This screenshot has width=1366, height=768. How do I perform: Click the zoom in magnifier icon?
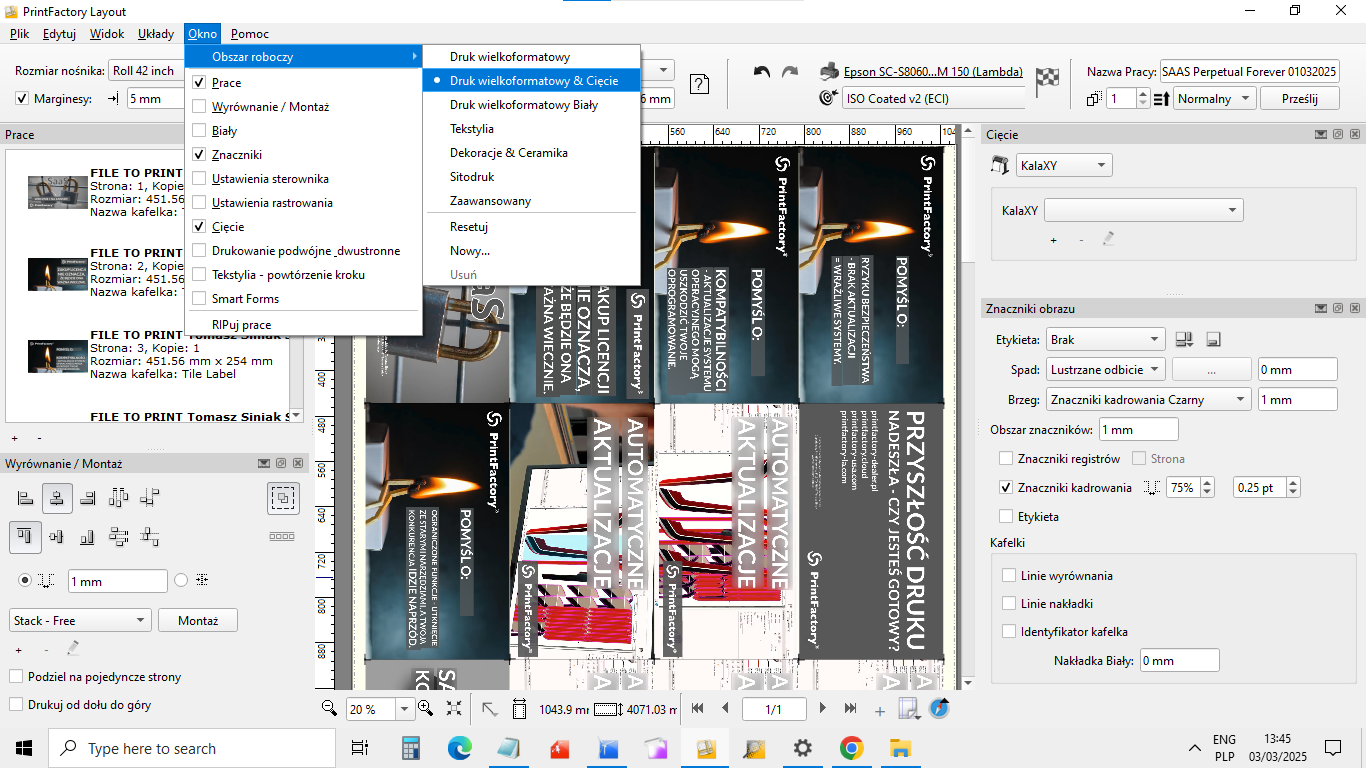[x=425, y=708]
